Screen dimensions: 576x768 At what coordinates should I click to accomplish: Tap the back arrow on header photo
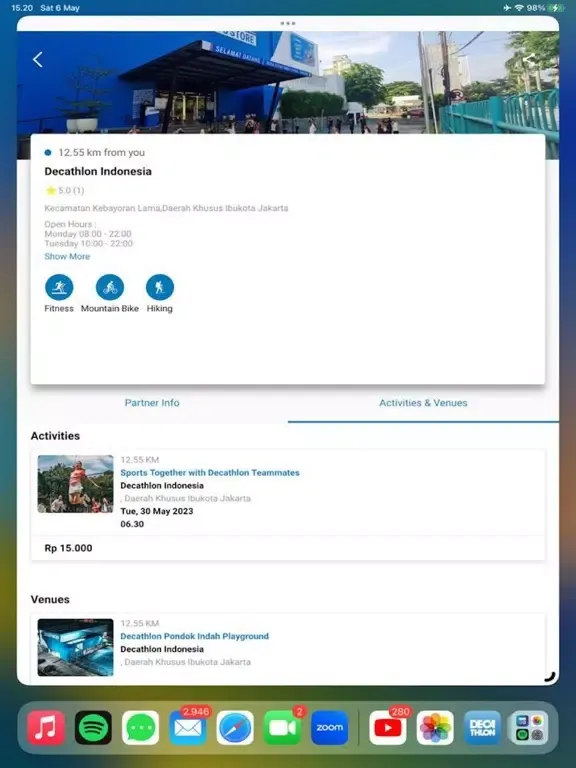tap(38, 60)
